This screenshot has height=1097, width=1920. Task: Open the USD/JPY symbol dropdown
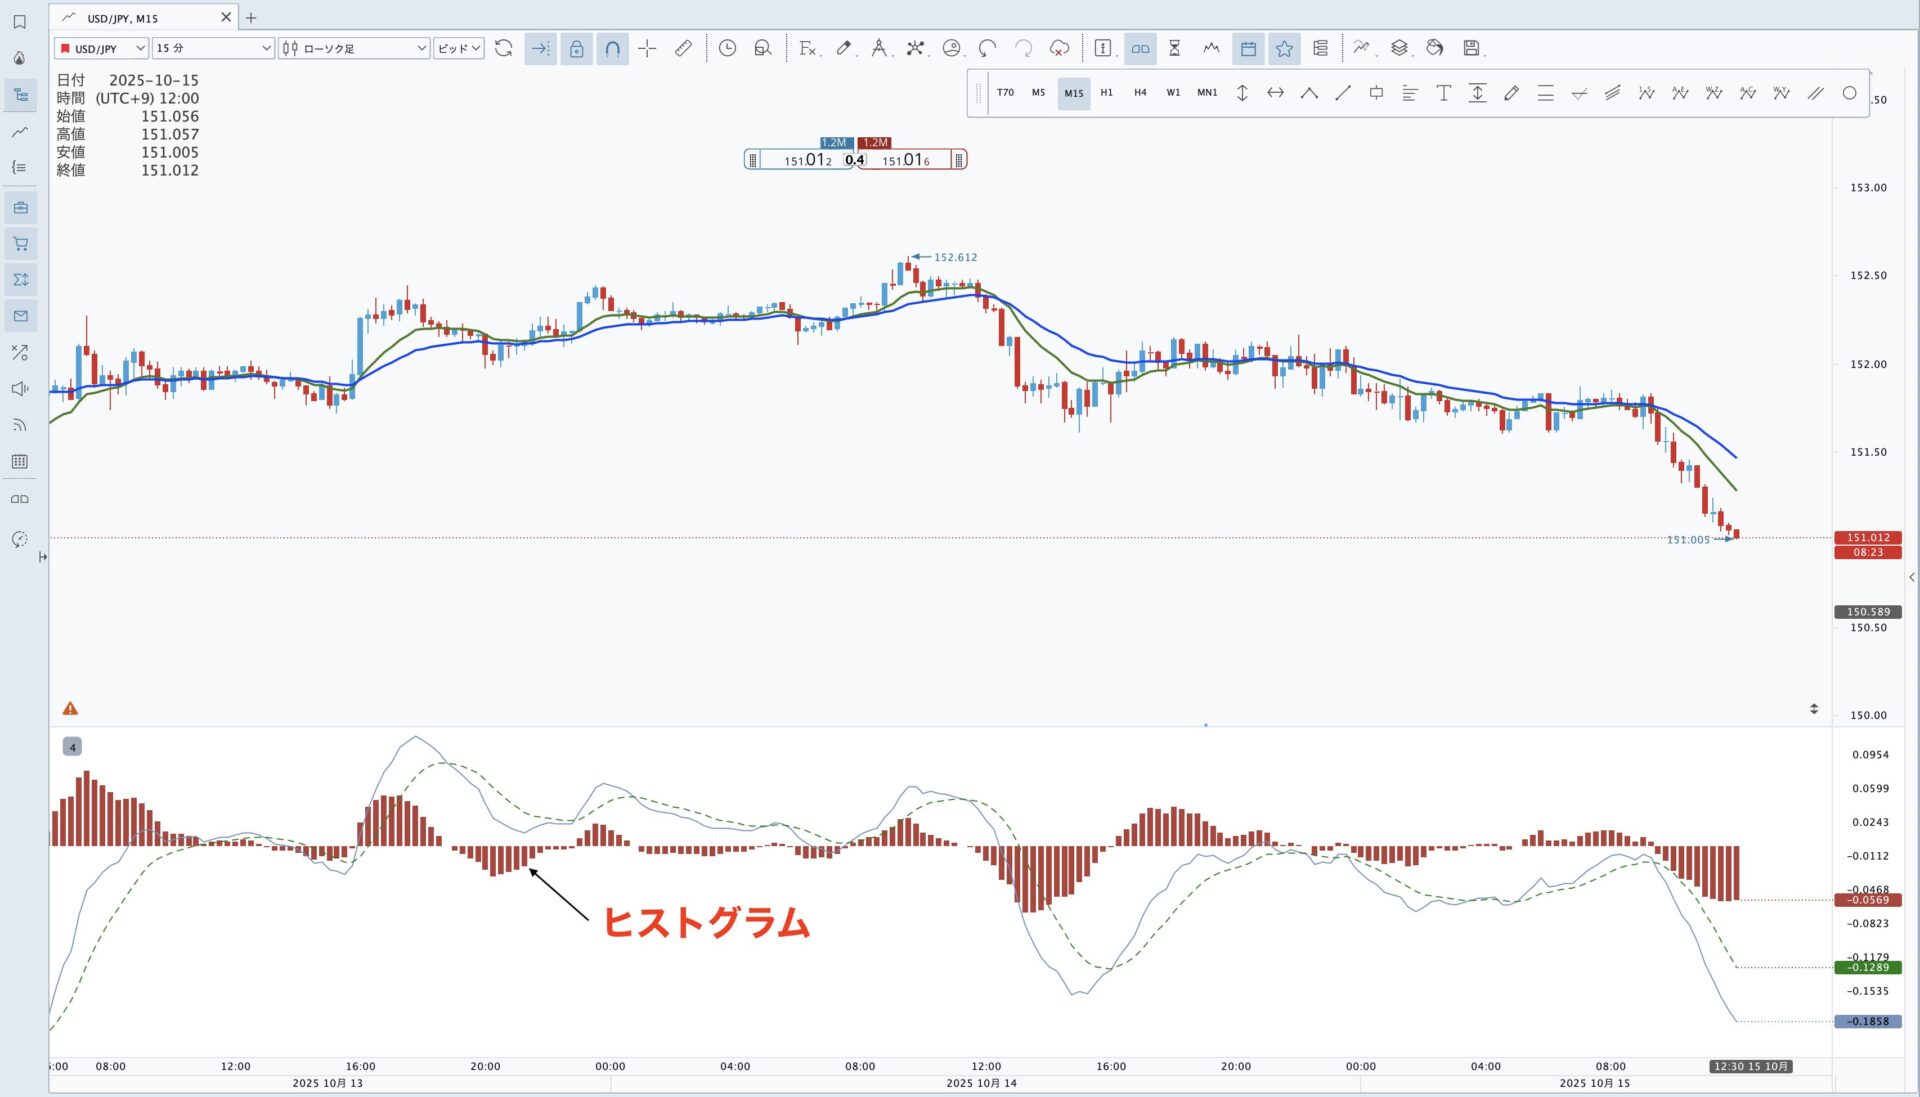click(x=102, y=48)
